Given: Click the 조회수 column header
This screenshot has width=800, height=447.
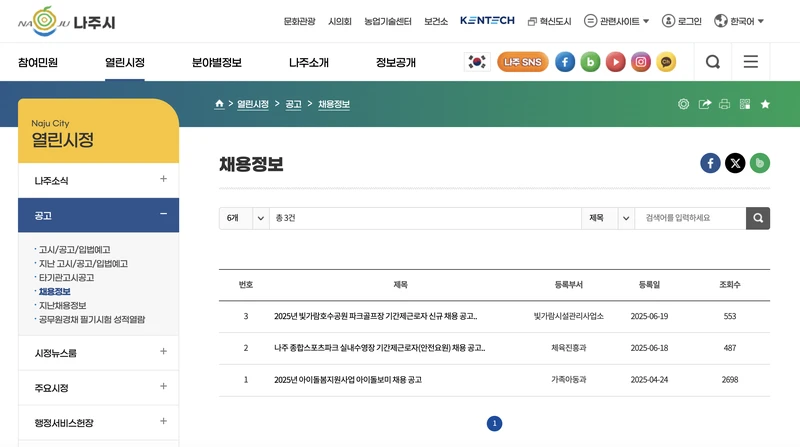Looking at the screenshot, I should point(730,285).
